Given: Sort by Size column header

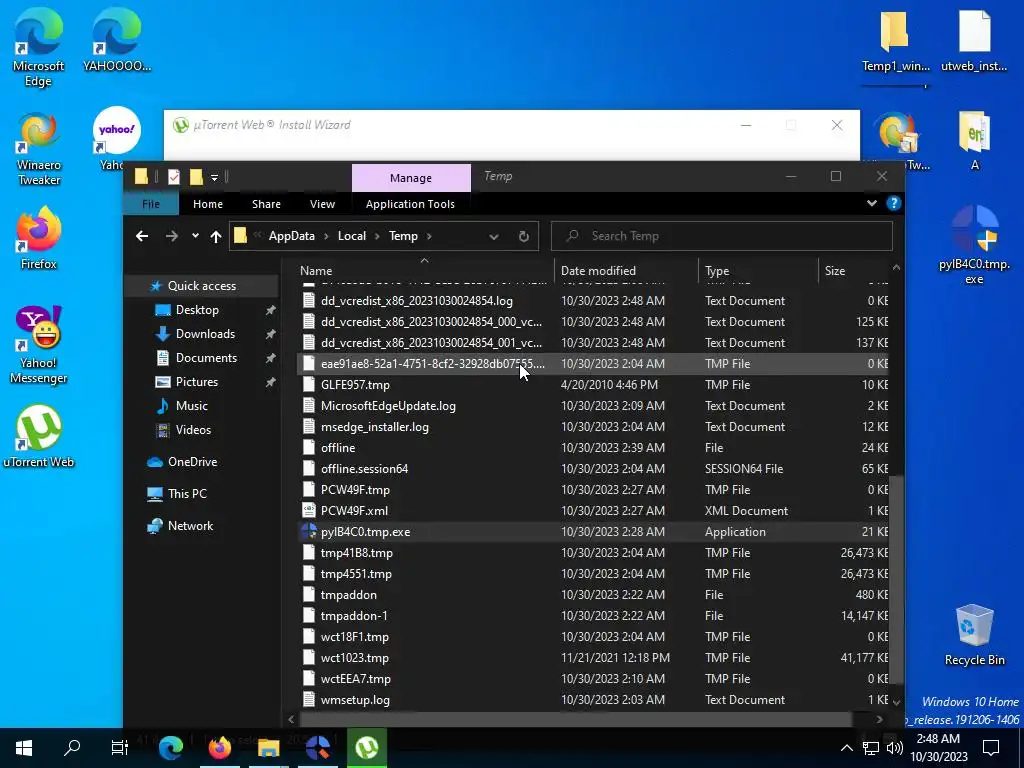Looking at the screenshot, I should [x=854, y=270].
